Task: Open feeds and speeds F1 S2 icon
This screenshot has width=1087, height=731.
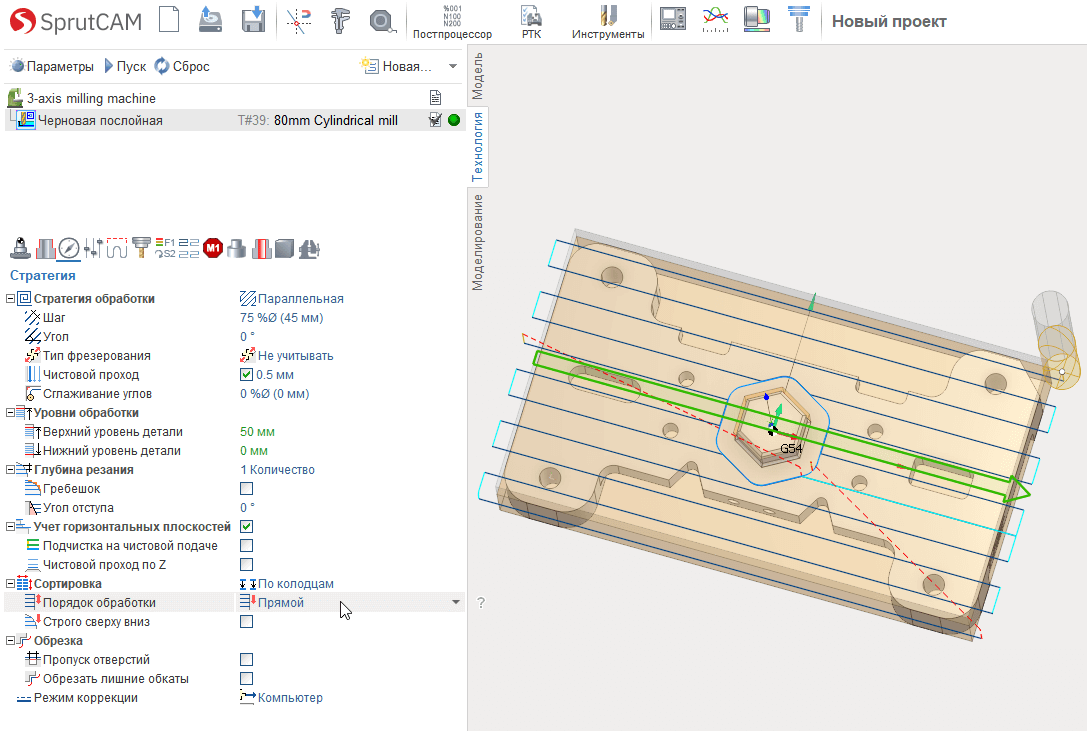Action: tap(165, 248)
